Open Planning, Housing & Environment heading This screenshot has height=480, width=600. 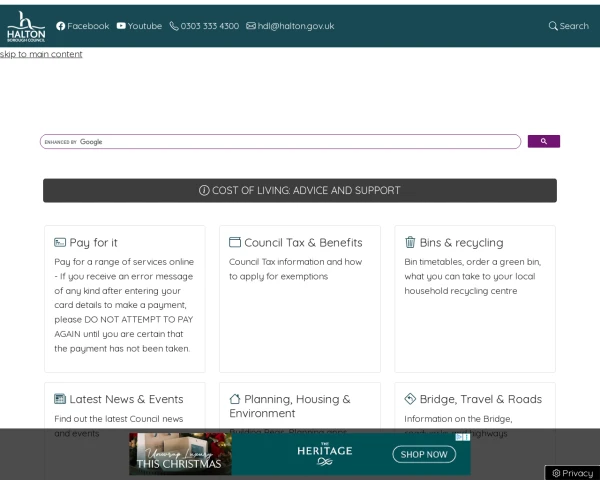[290, 406]
